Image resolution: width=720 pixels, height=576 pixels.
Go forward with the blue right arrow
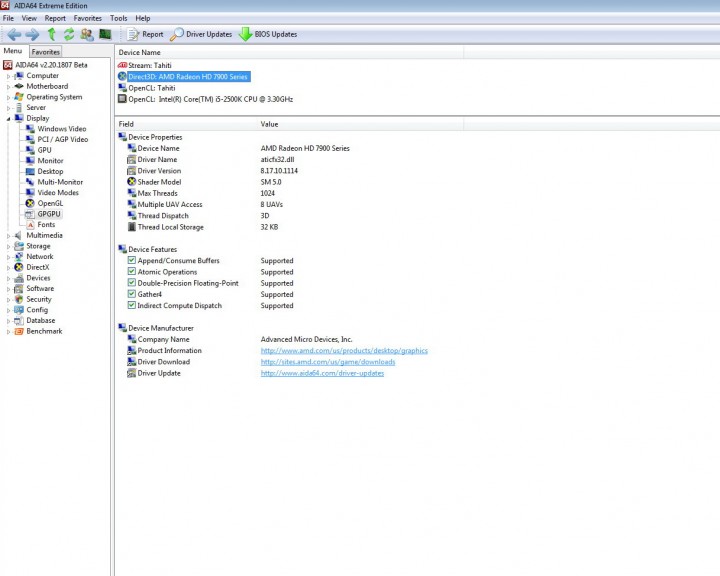coord(32,34)
